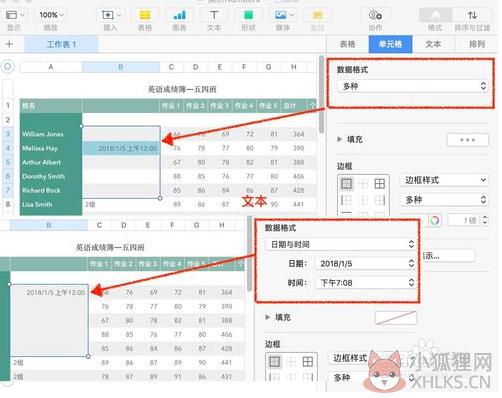Open the border color wheel swatch

click(434, 220)
